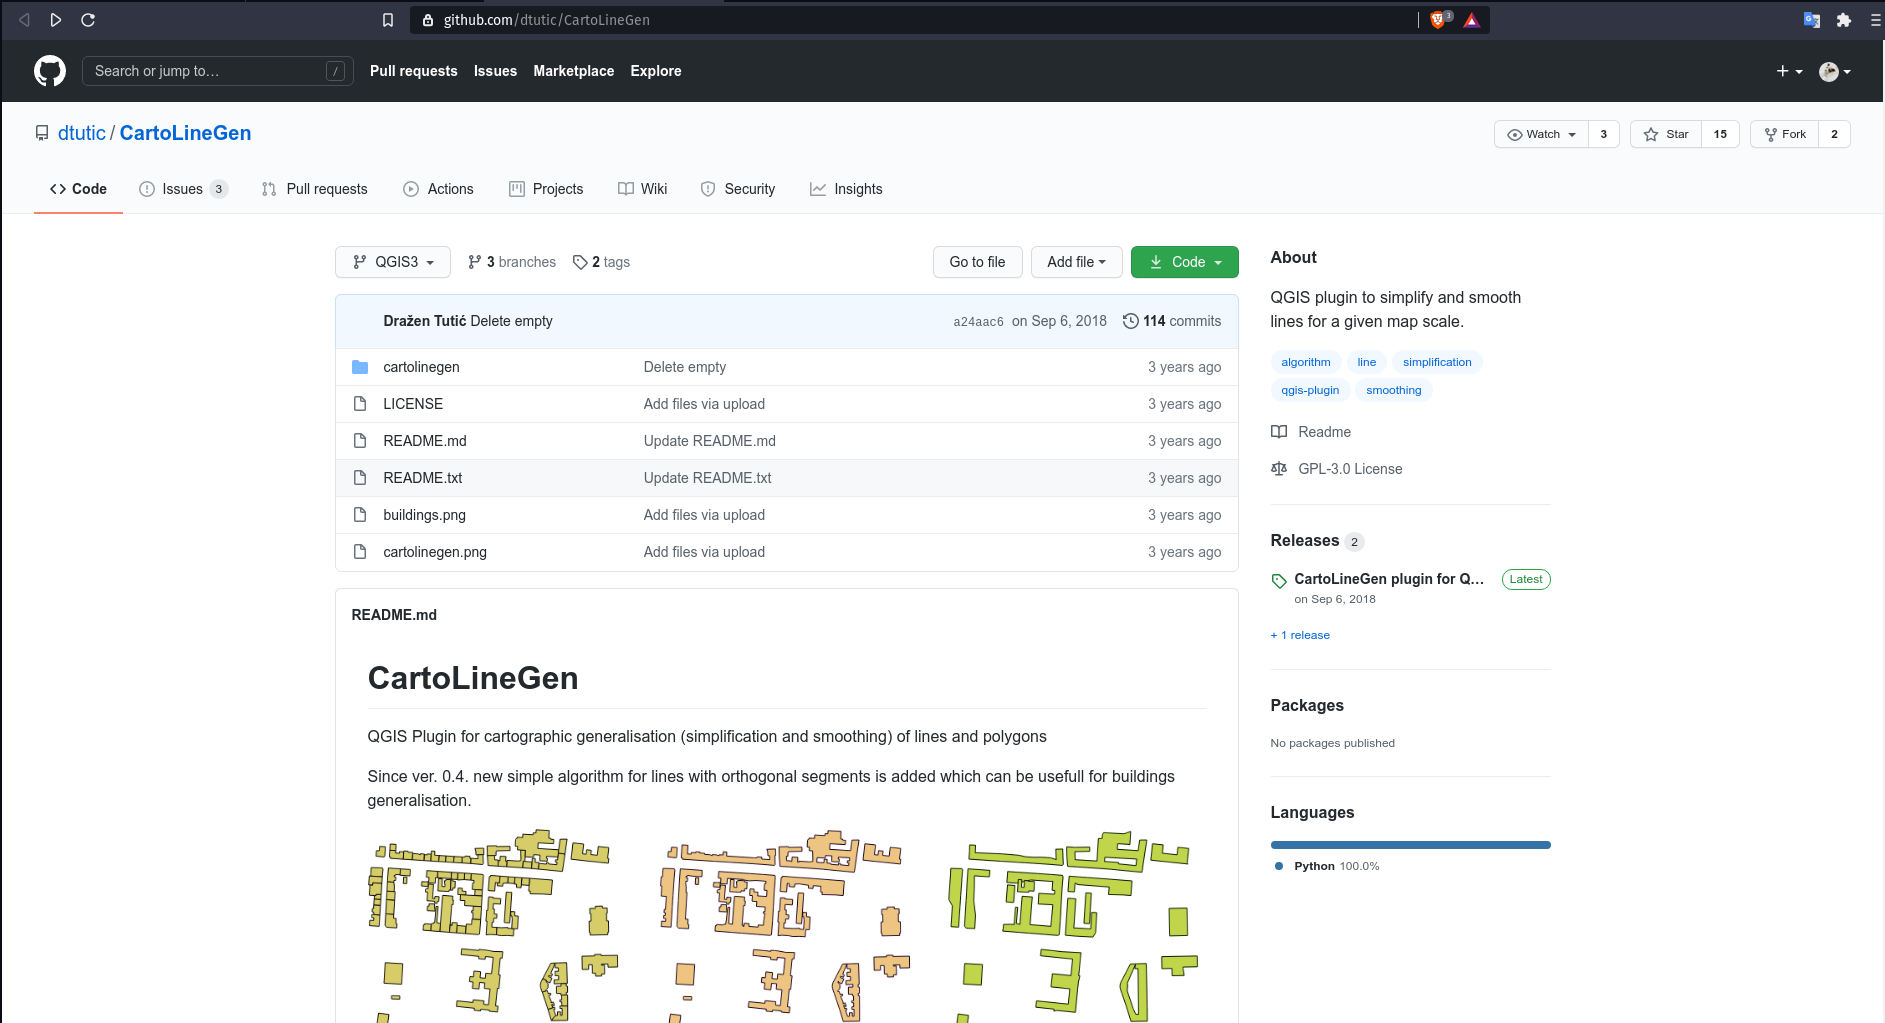
Task: Click the LICENSE file icon
Action: pyautogui.click(x=360, y=404)
